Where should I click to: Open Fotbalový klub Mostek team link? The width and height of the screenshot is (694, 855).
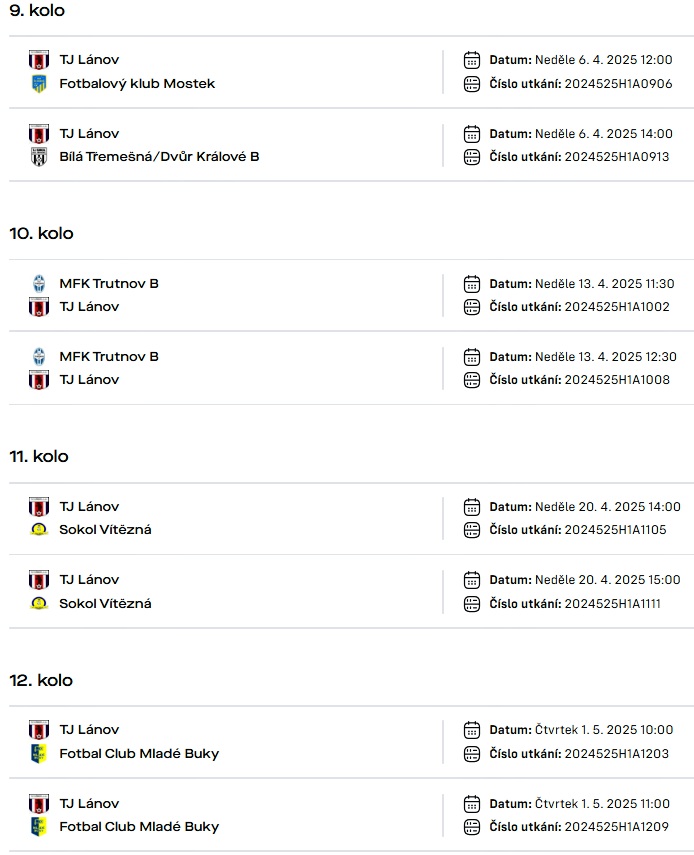(x=137, y=83)
